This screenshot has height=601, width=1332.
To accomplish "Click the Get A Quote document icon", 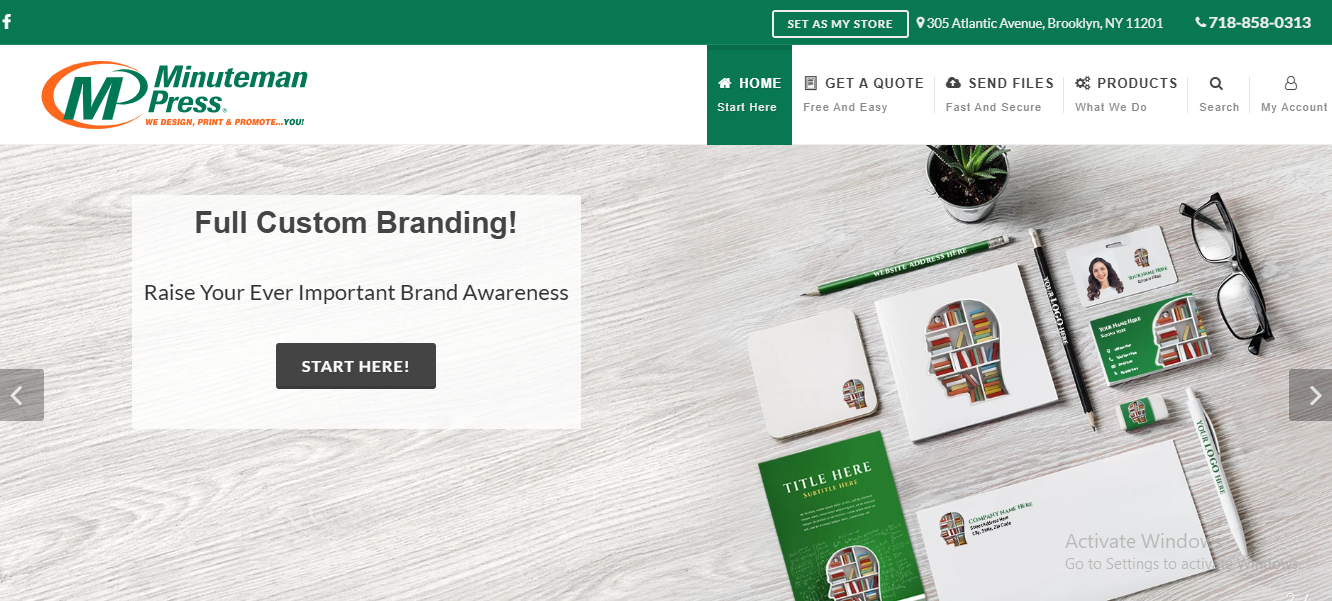I will pos(811,83).
